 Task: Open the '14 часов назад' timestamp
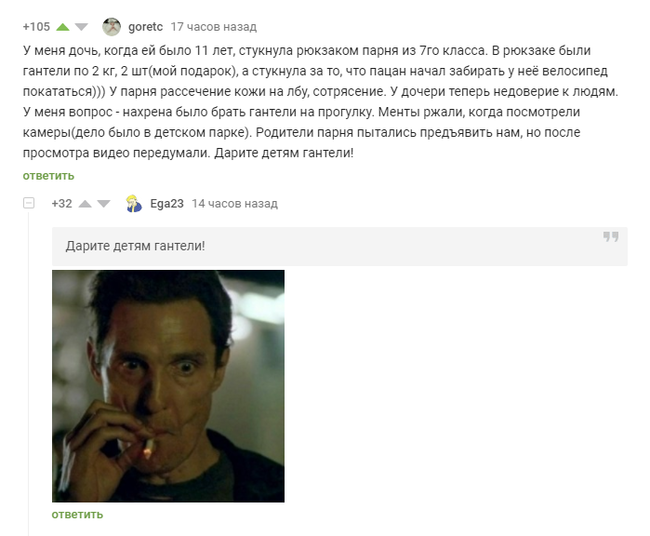235,204
